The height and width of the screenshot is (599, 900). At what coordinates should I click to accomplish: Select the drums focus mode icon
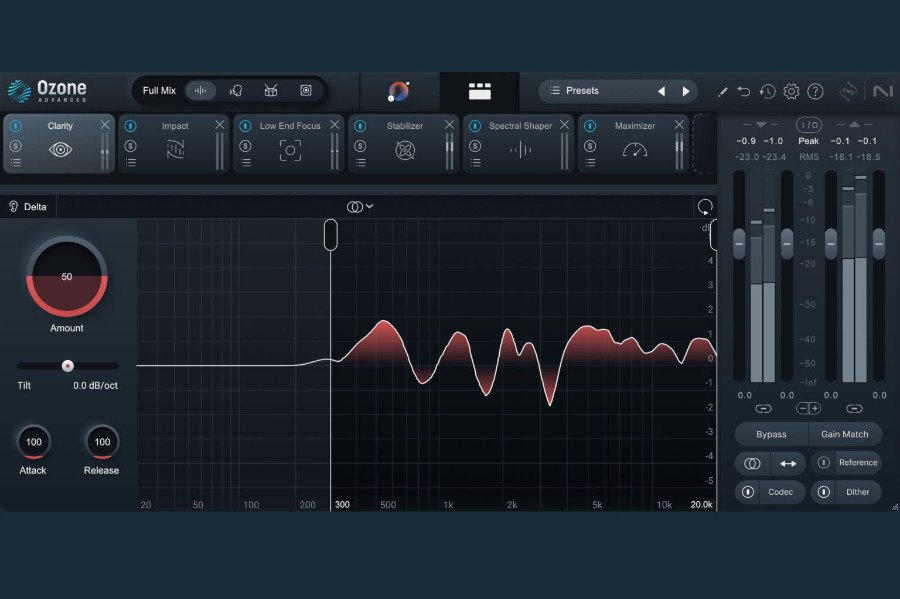click(271, 91)
